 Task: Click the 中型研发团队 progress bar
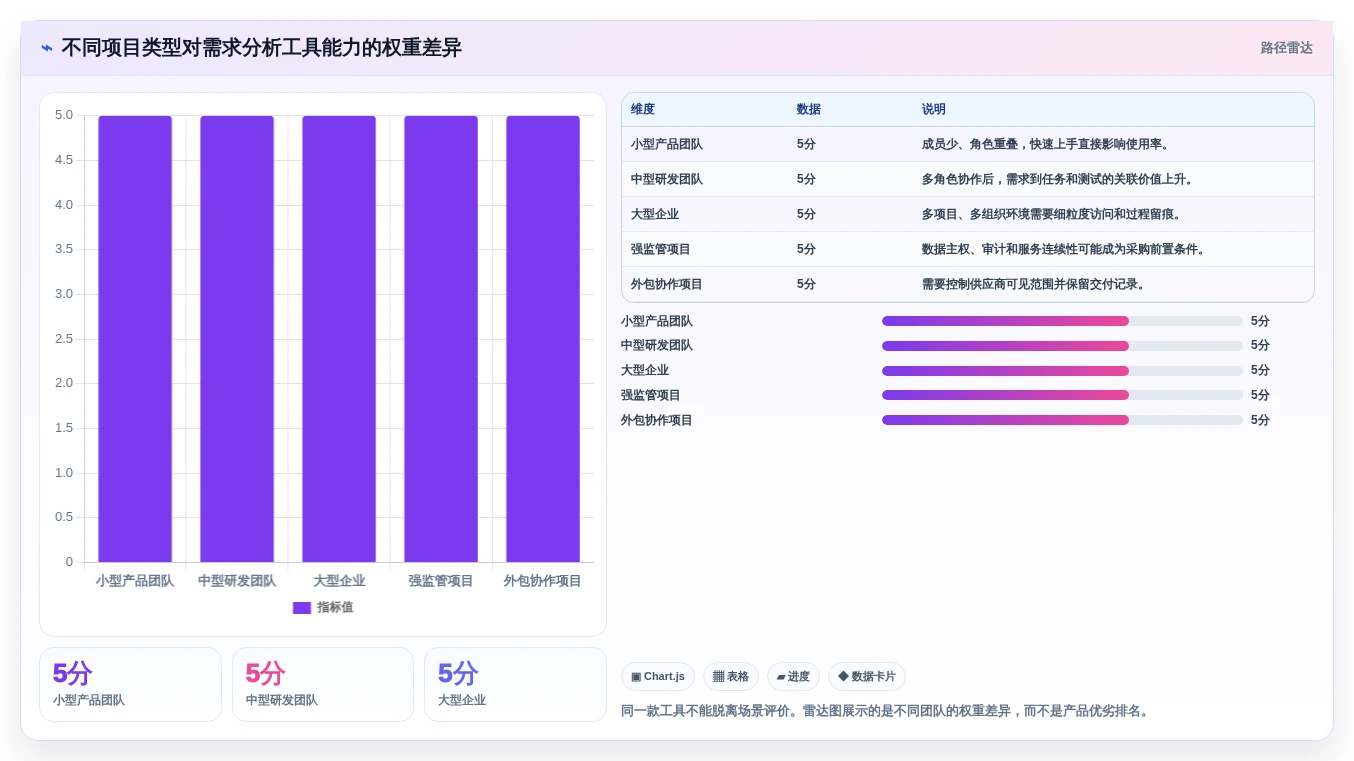pyautogui.click(x=1062, y=346)
